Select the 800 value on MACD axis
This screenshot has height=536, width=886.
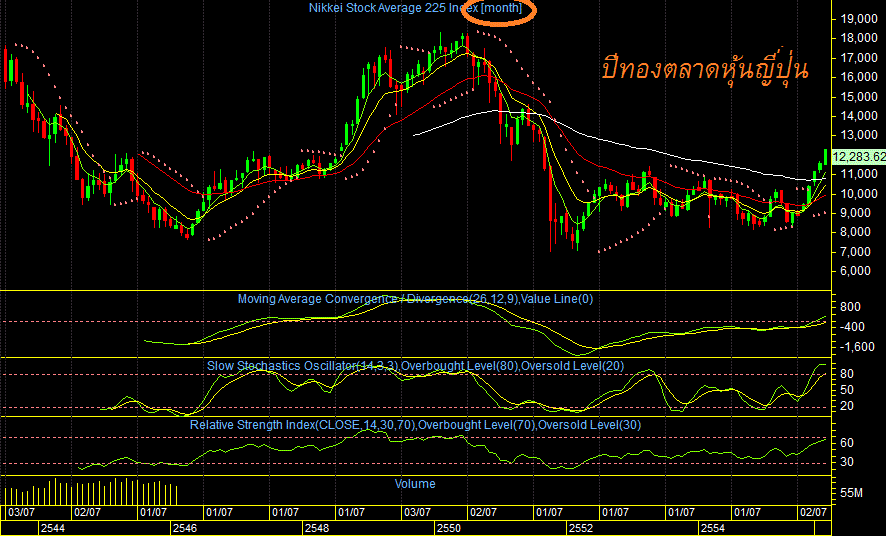point(851,307)
